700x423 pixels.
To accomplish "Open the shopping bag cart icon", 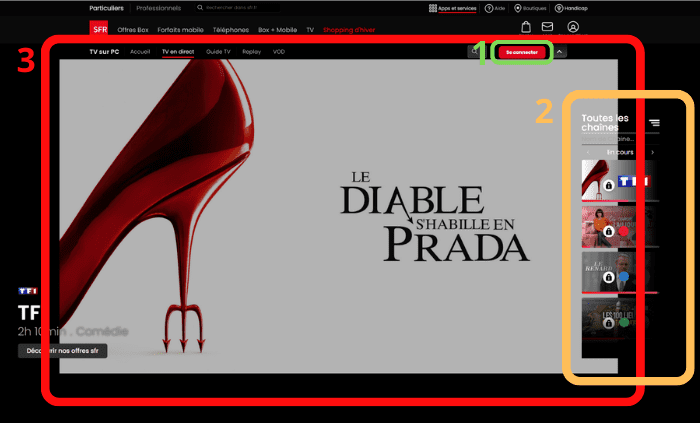I will coord(526,27).
